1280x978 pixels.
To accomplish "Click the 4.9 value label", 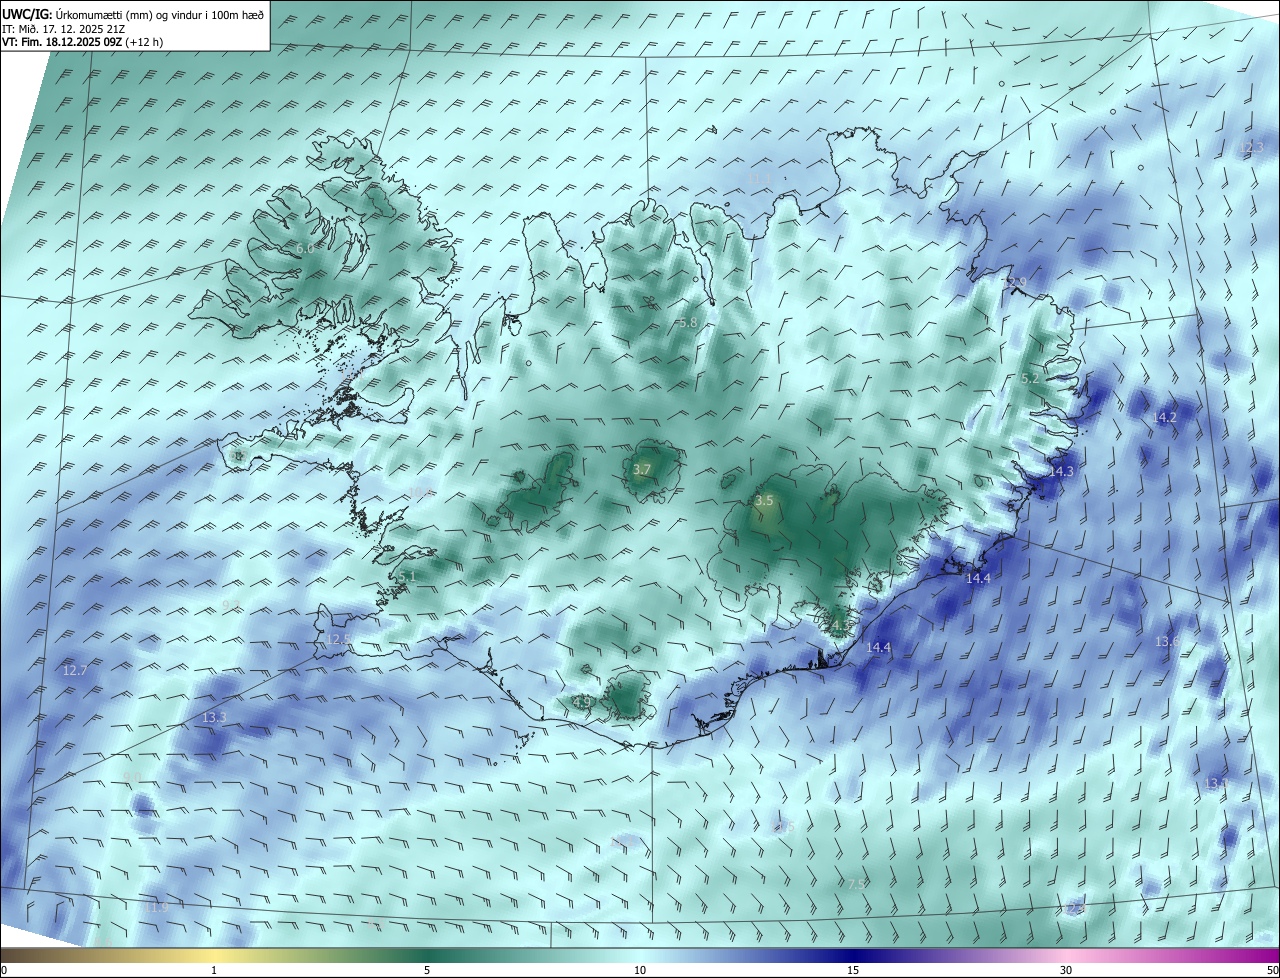I will (x=581, y=702).
